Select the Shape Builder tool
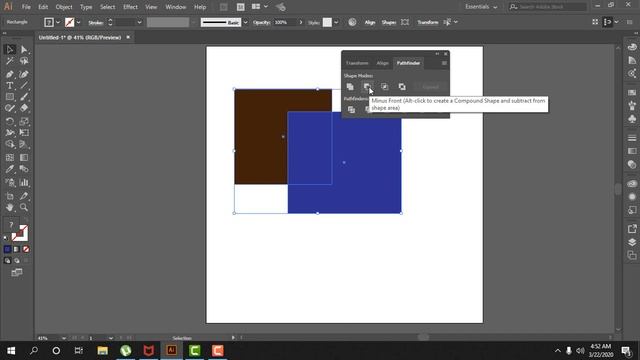This screenshot has height=360, width=640. 10,144
